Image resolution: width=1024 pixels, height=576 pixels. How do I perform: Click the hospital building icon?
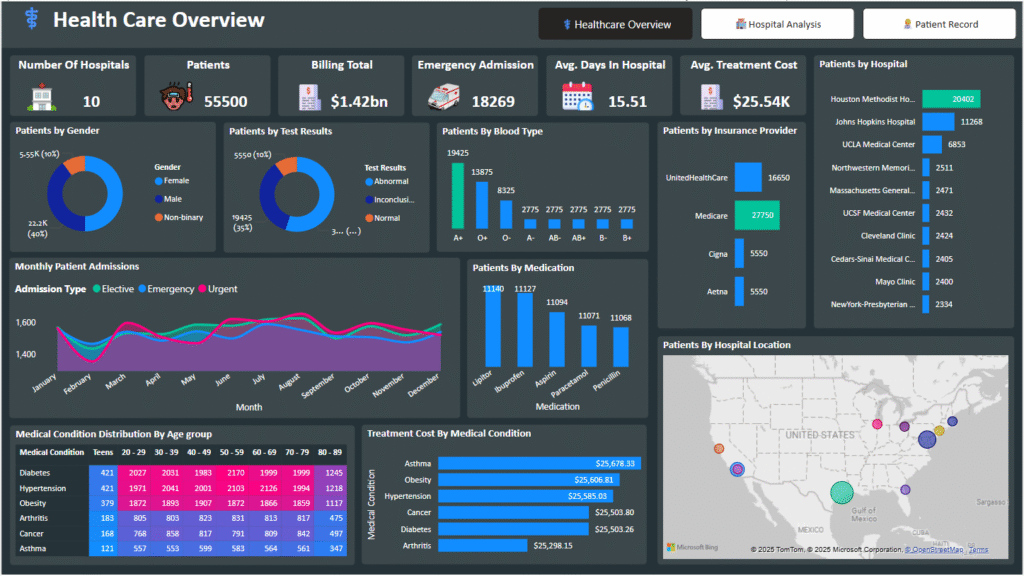tap(41, 99)
